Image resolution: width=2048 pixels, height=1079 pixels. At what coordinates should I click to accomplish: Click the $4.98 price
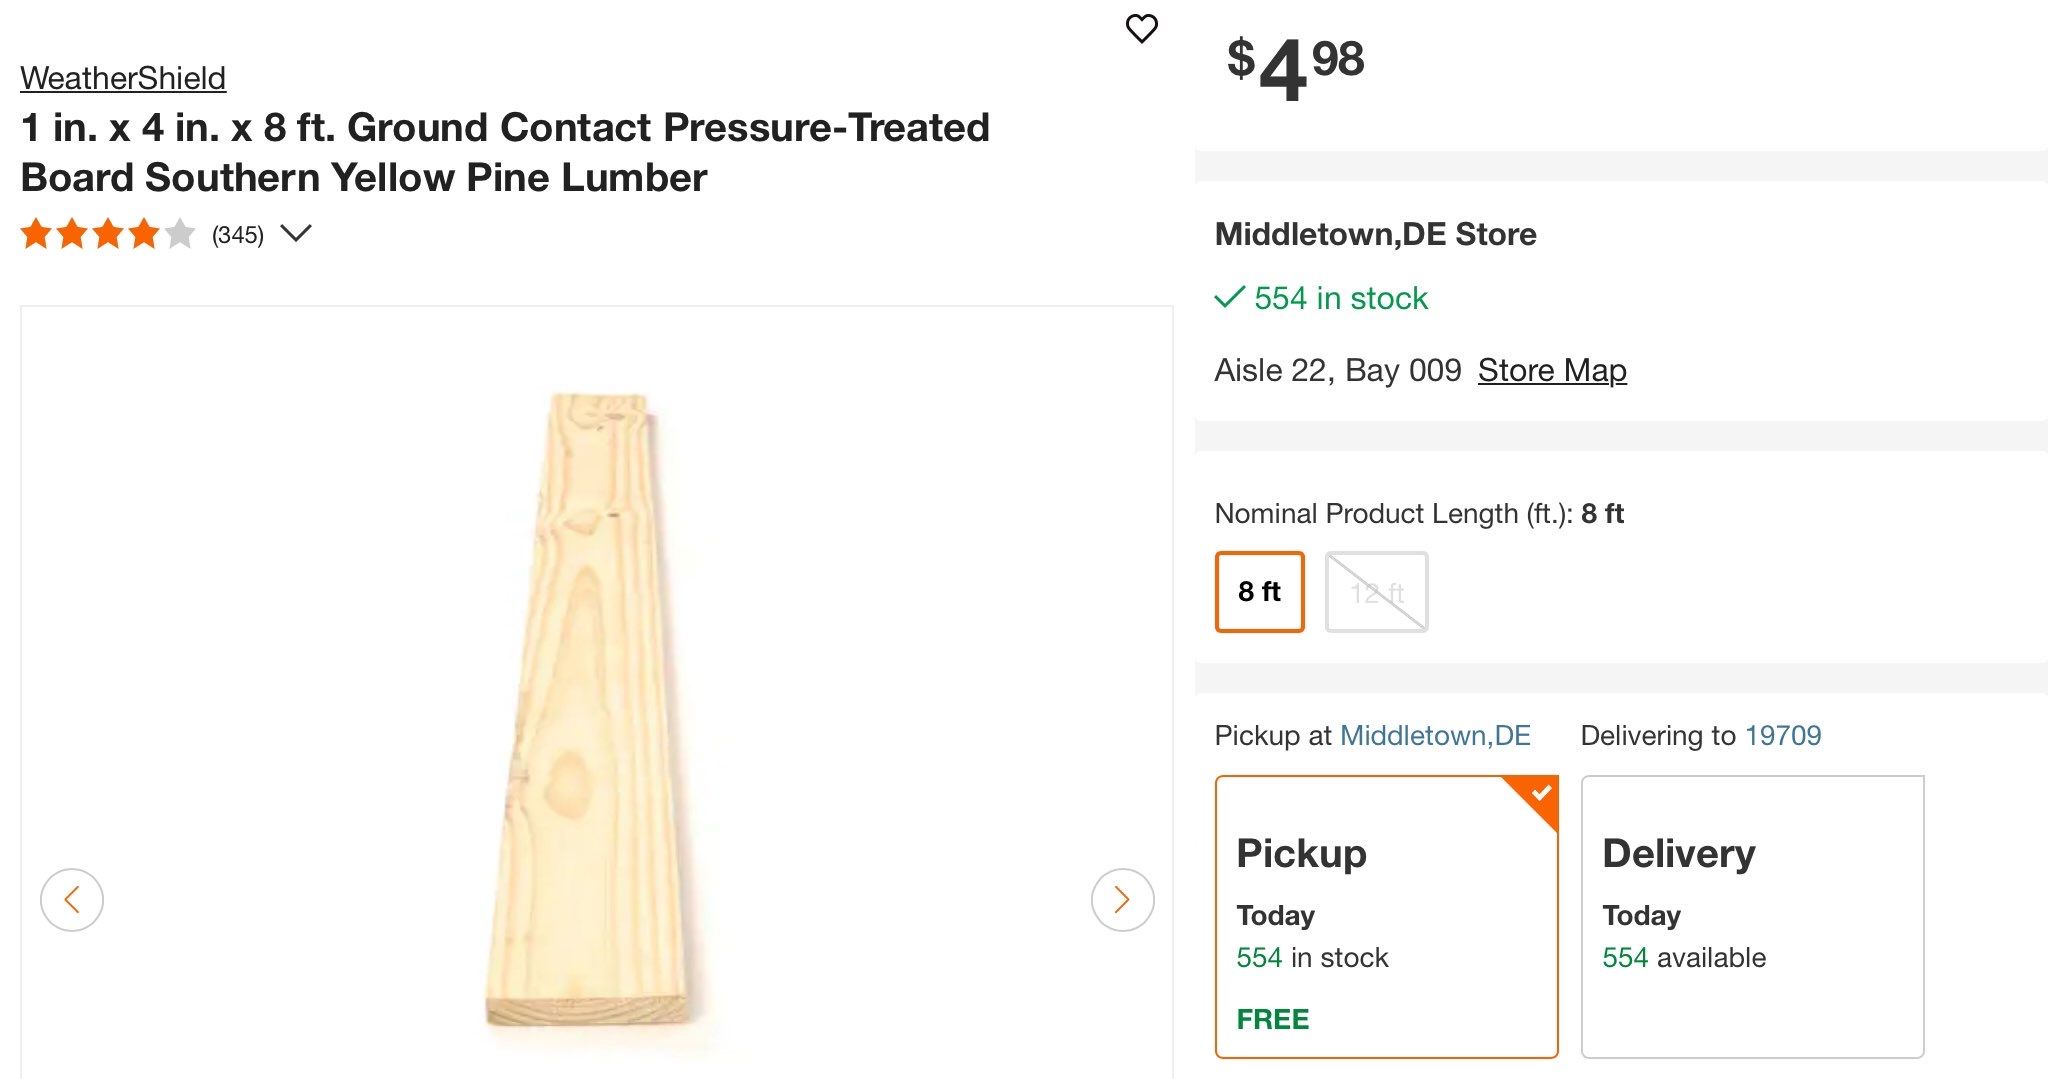click(1296, 65)
